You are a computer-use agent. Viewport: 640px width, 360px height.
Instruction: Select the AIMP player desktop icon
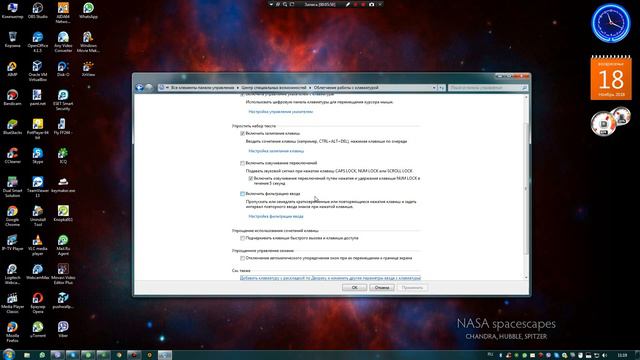[12, 69]
